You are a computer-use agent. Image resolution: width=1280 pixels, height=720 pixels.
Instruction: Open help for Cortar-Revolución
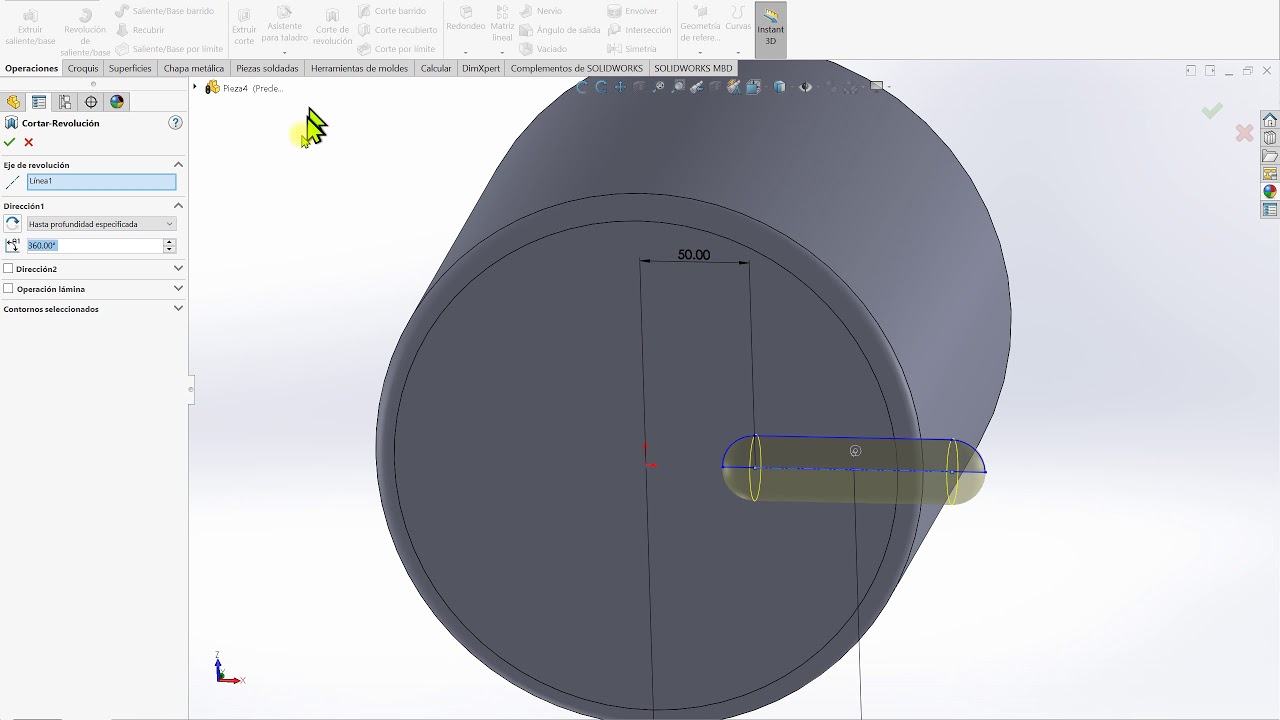176,123
